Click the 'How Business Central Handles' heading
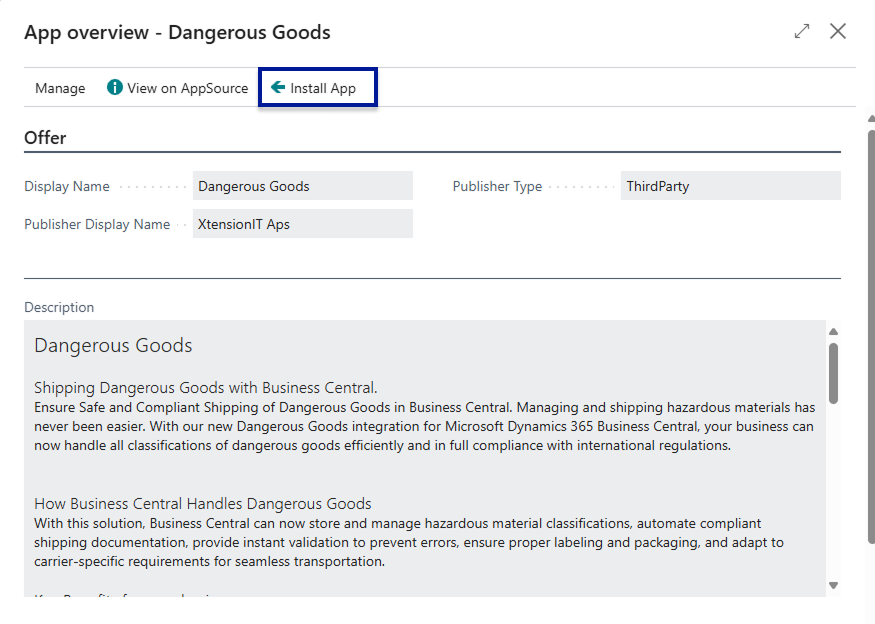Image resolution: width=875 pixels, height=624 pixels. tap(202, 504)
